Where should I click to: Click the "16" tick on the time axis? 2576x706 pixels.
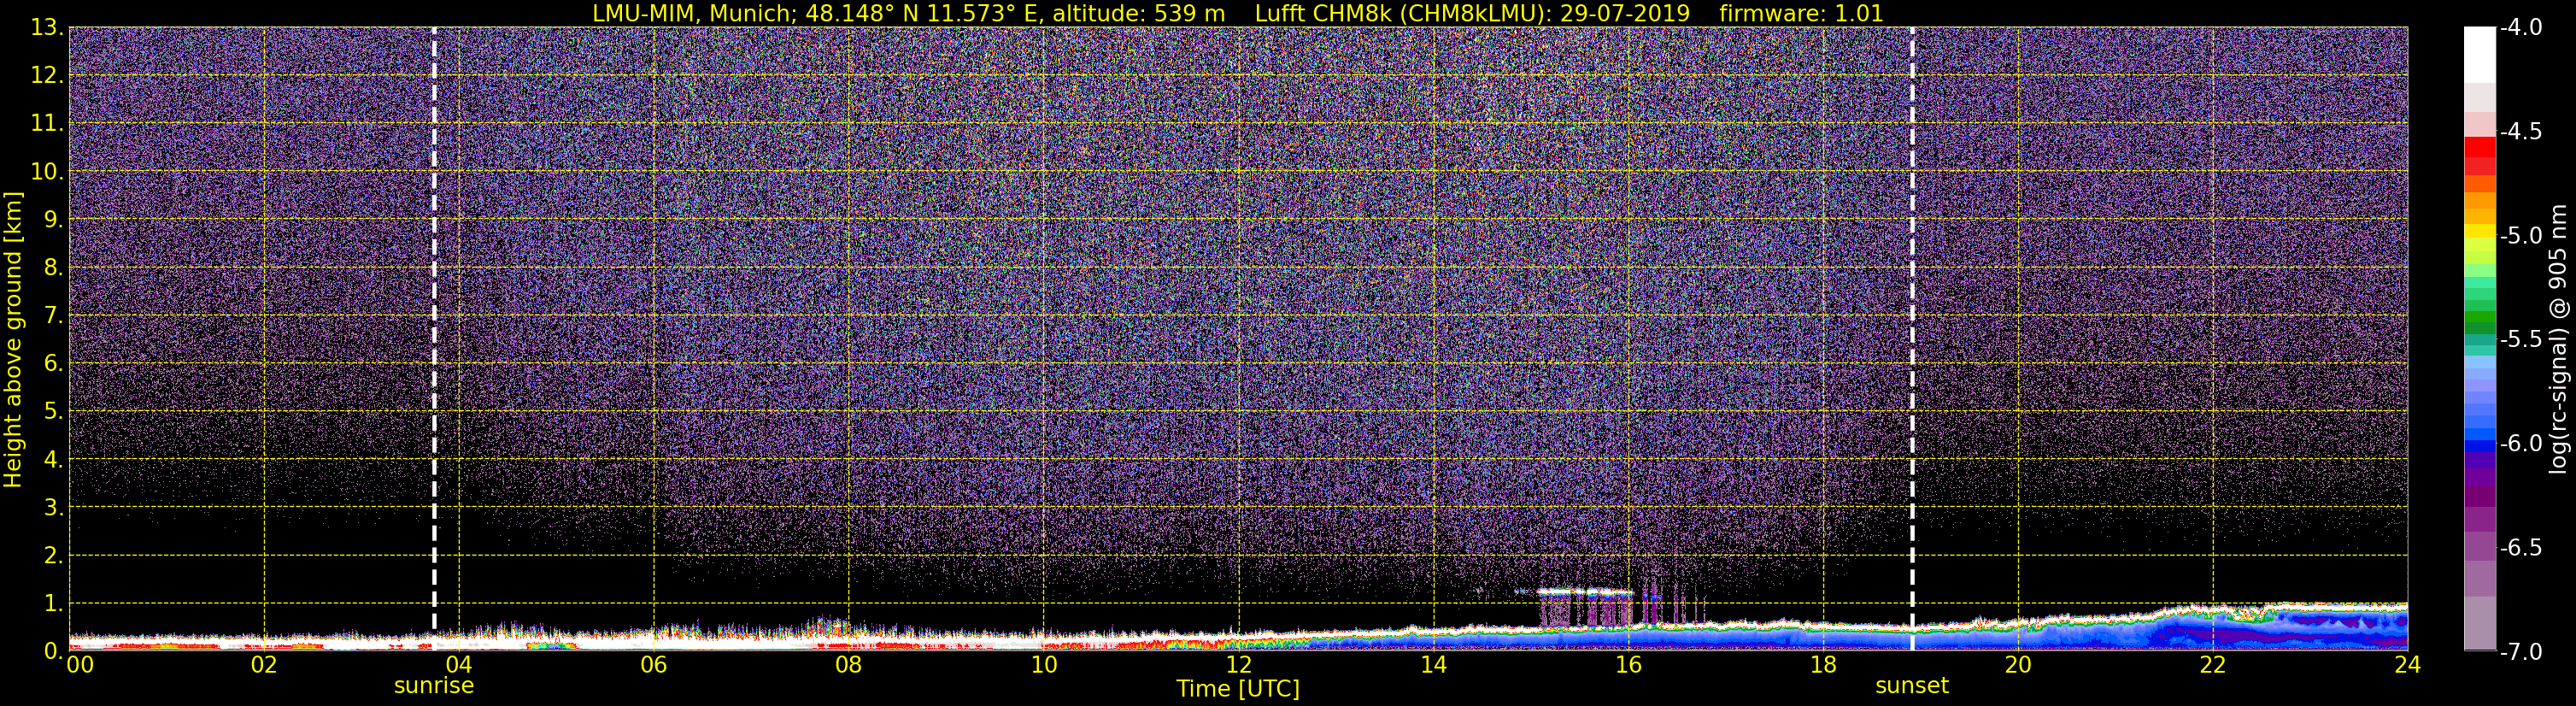coord(1629,665)
